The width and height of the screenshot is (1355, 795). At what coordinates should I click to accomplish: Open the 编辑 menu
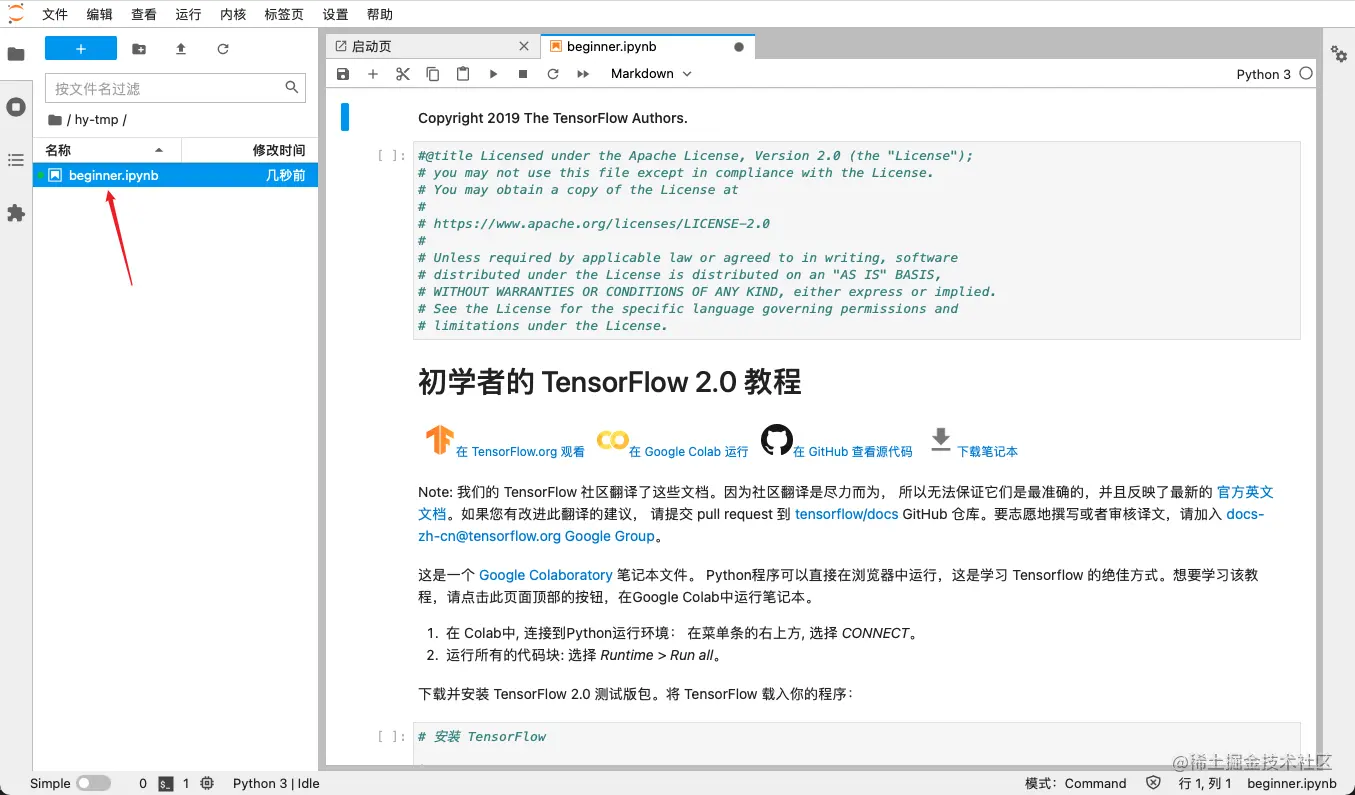point(100,14)
